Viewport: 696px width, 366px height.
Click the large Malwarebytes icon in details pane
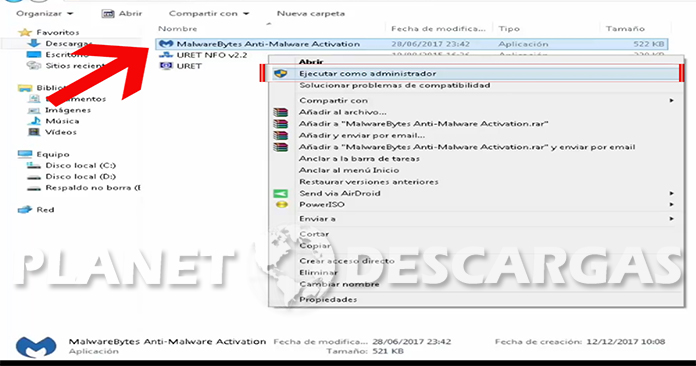(x=36, y=346)
